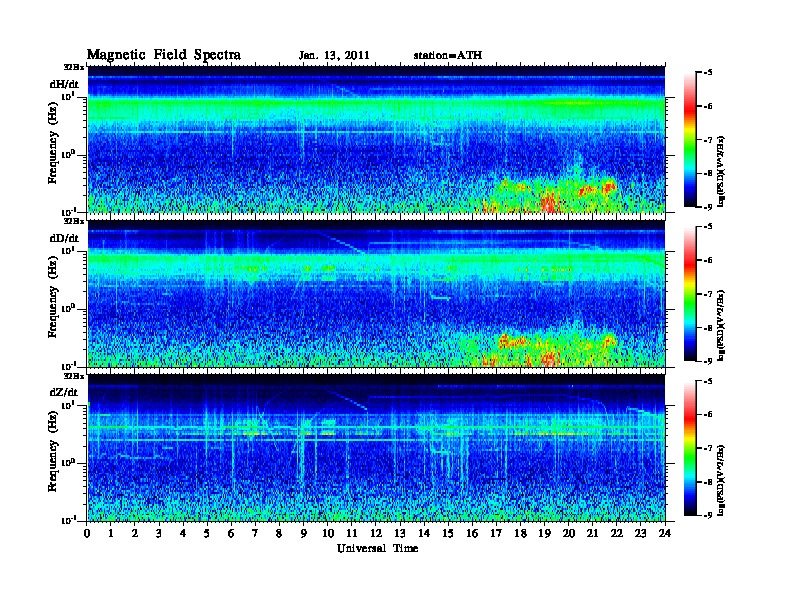792x612 pixels.
Task: Click hour tick label '23' on the time axis
Action: 640,533
